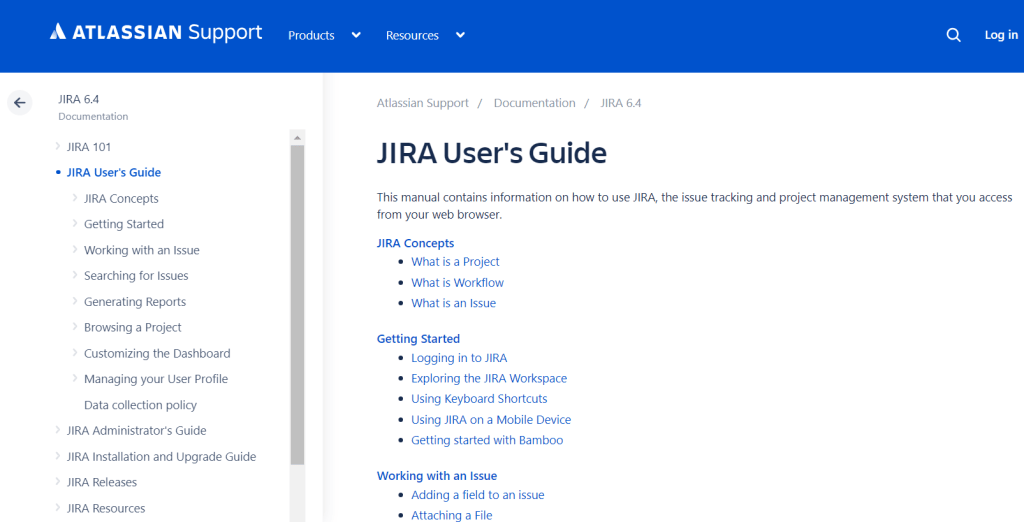This screenshot has width=1024, height=522.
Task: Click Atlassian Support breadcrumb
Action: coord(423,103)
